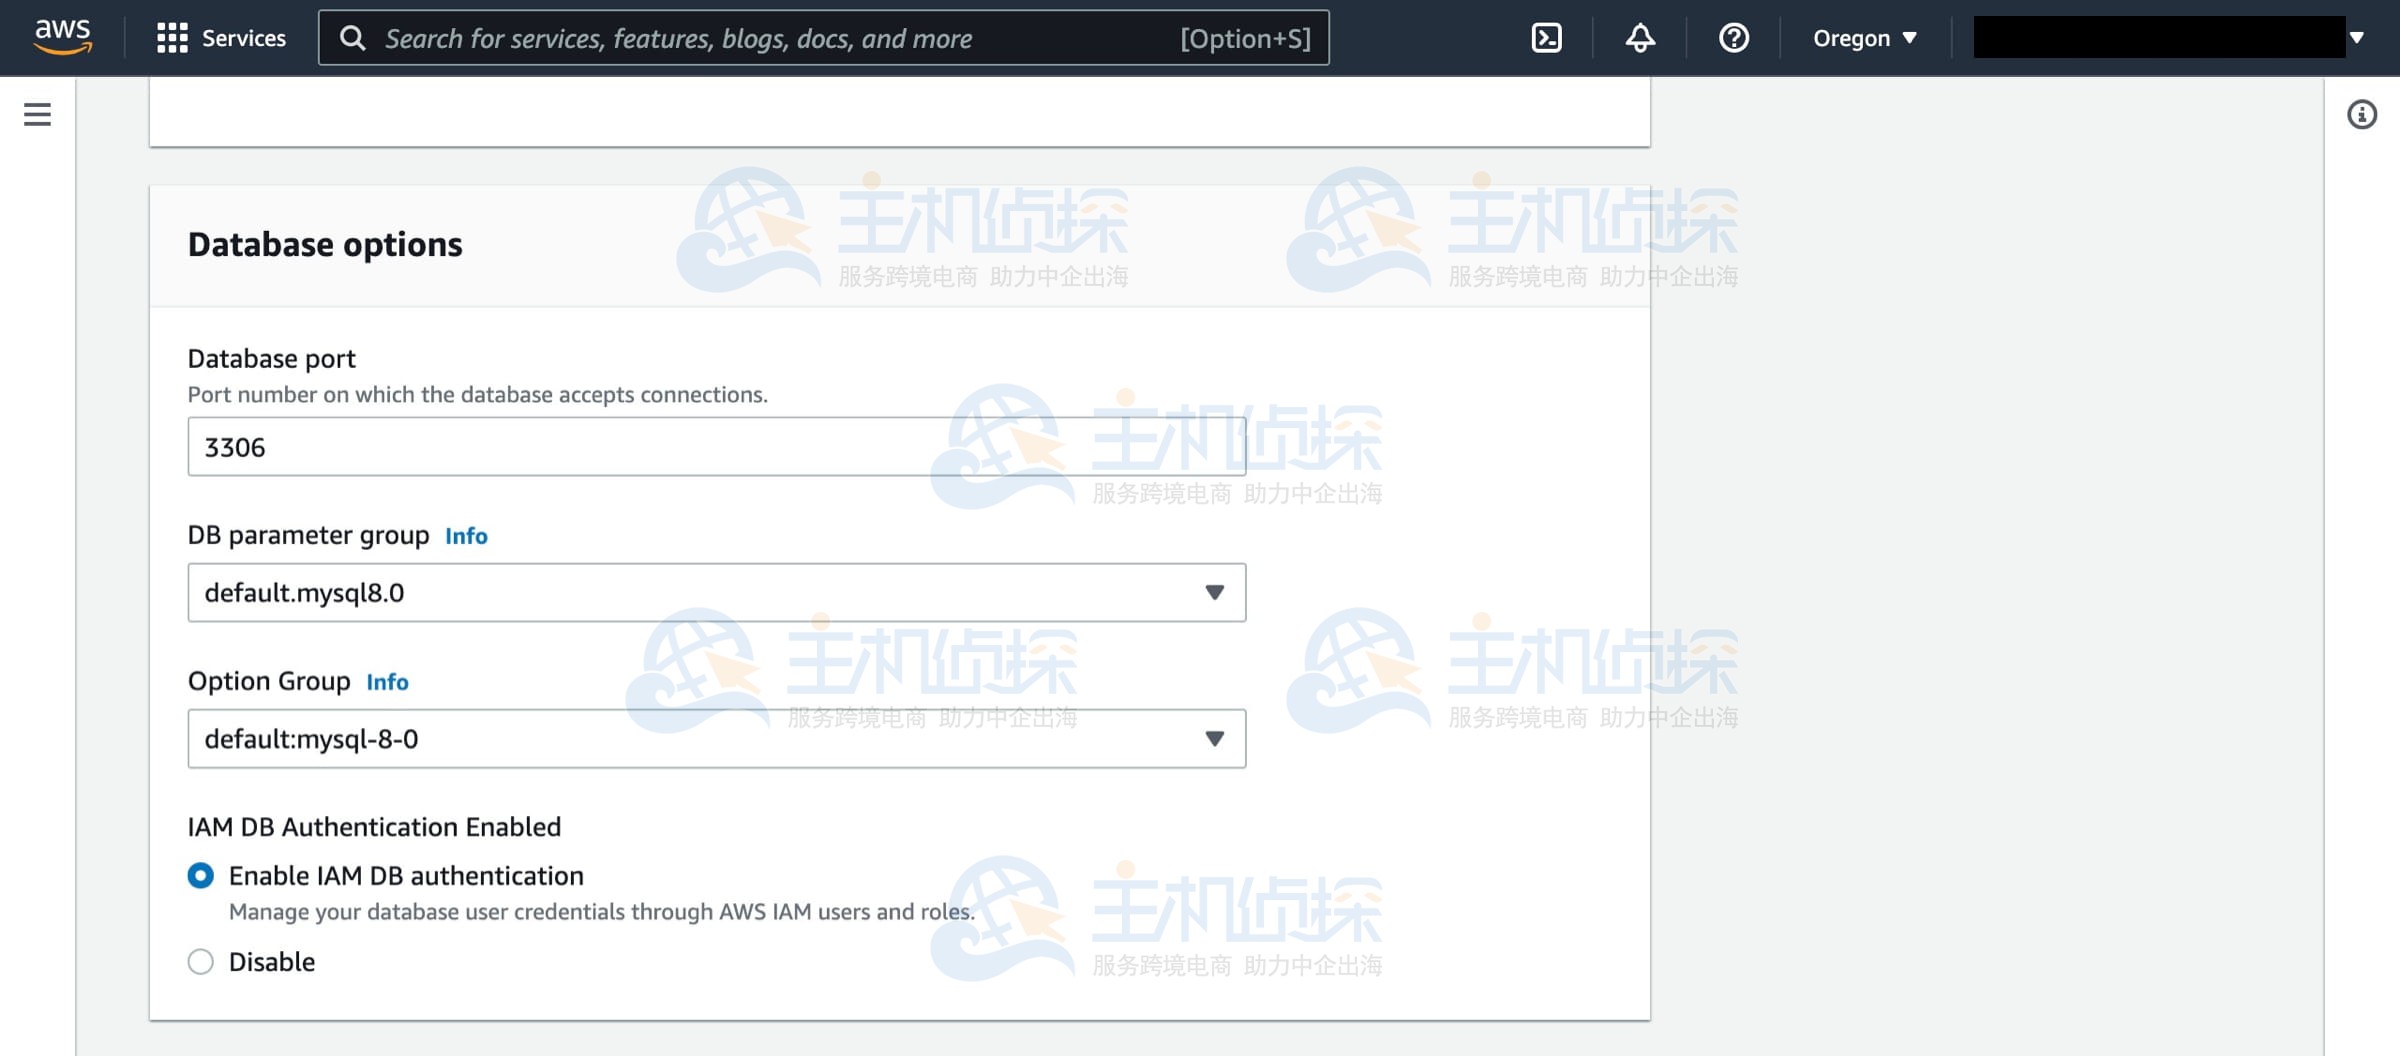
Task: Select Enable IAM DB authentication radio button
Action: 201,875
